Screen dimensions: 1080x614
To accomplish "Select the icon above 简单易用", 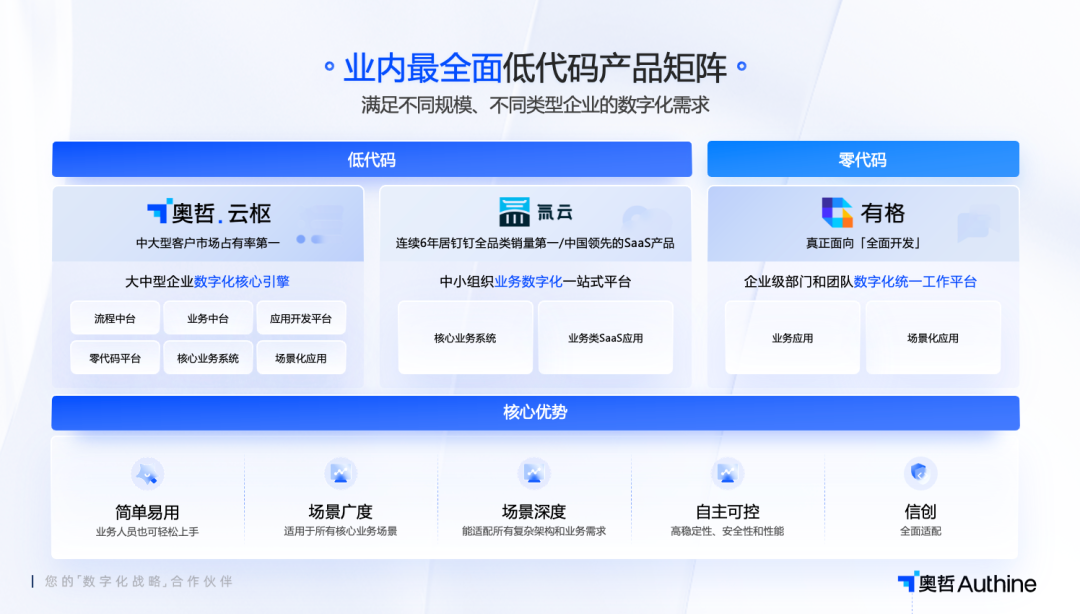I will [x=147, y=473].
